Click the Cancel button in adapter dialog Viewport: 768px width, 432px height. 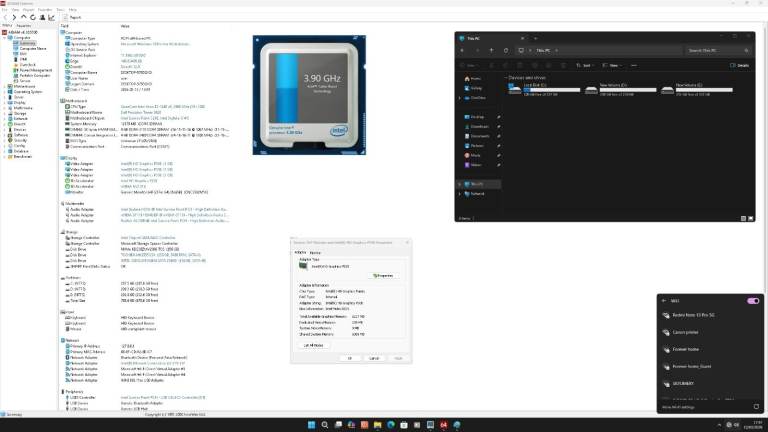click(373, 358)
